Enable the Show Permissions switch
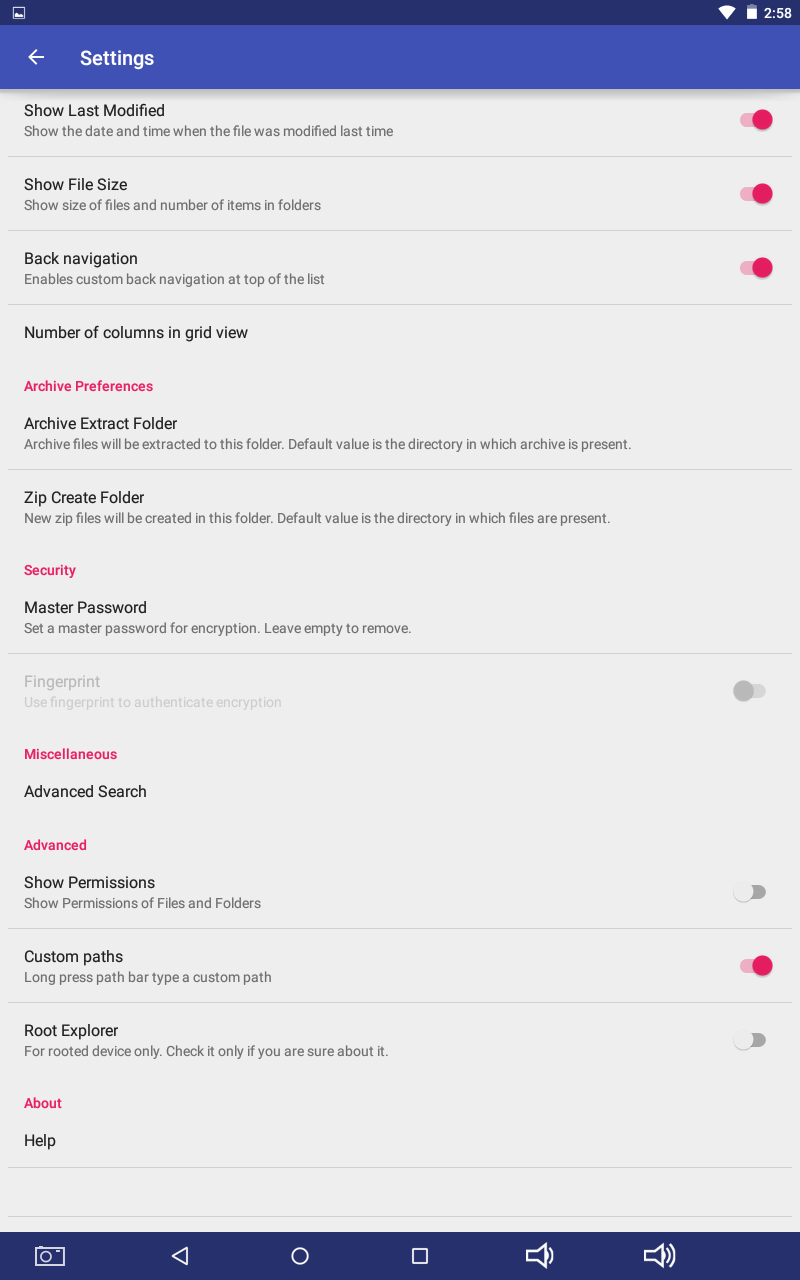 click(x=750, y=892)
